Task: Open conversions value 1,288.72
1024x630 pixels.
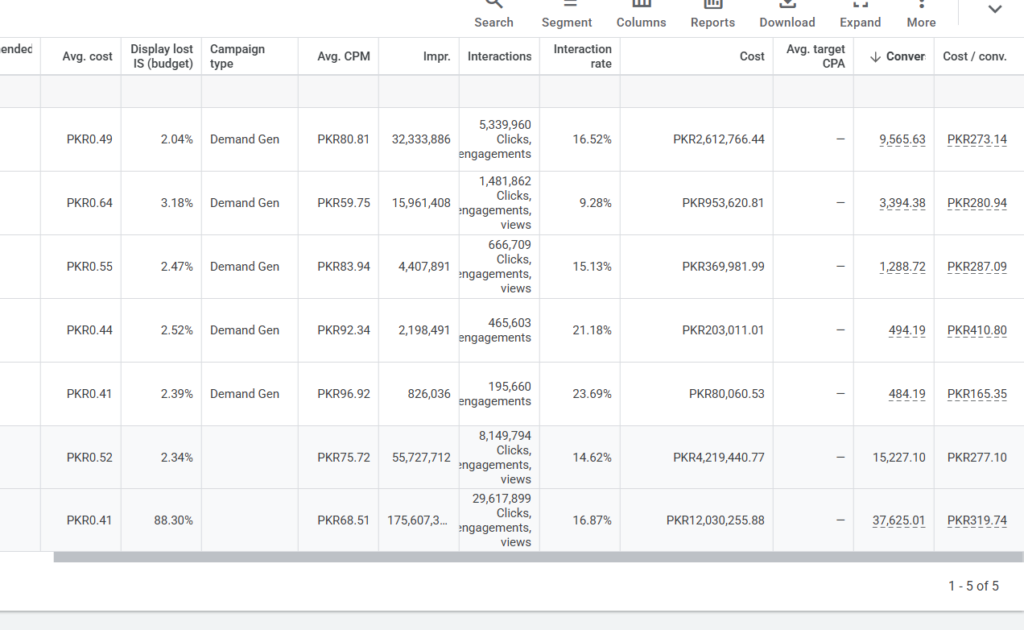Action: 902,266
